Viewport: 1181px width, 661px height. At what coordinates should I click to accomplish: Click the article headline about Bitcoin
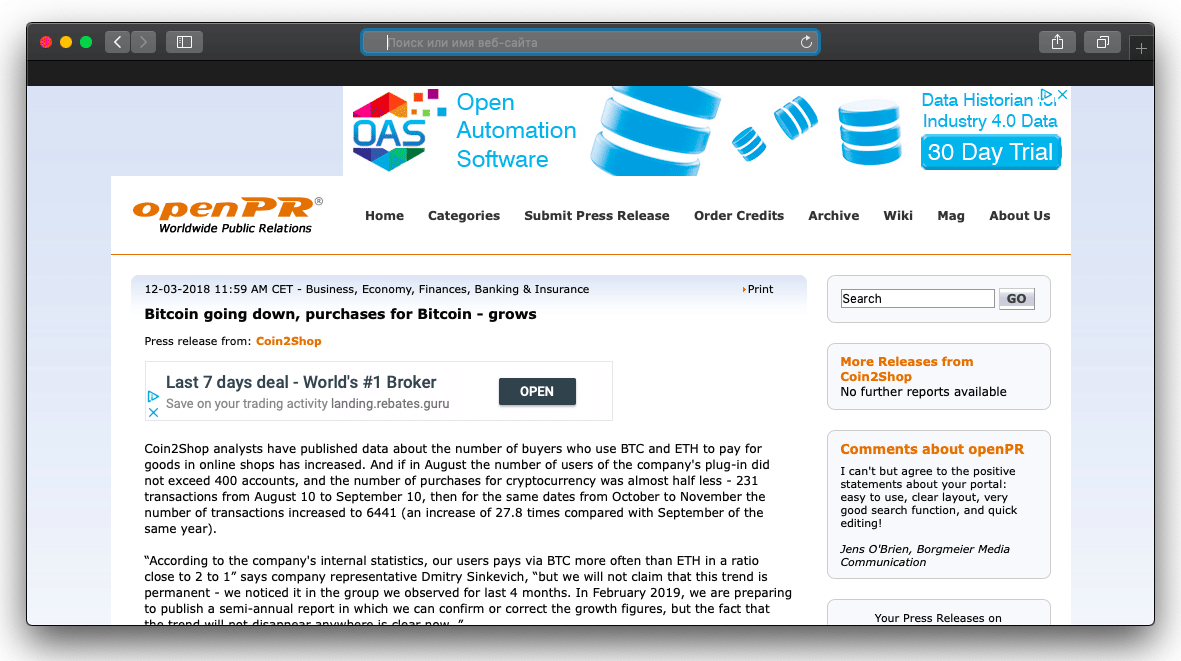[x=340, y=314]
